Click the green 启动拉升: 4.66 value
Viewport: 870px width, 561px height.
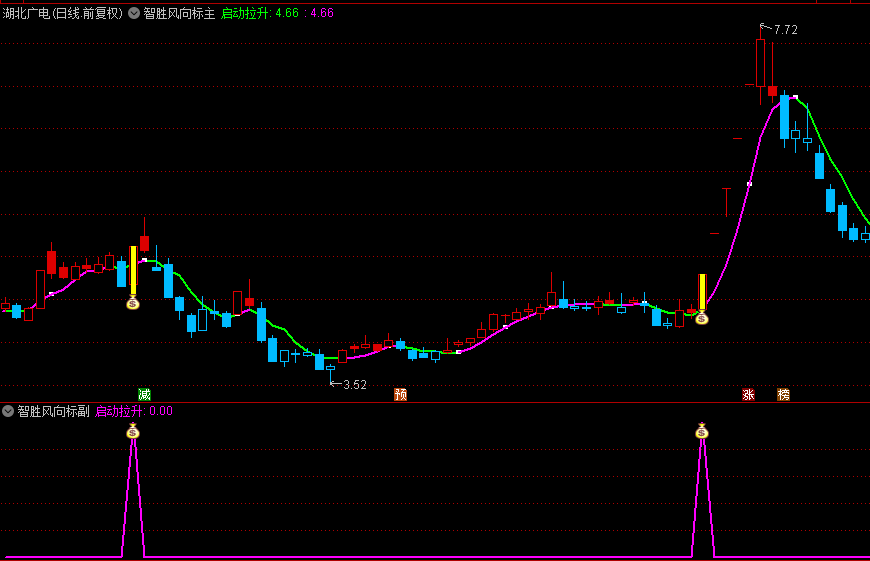coord(260,13)
